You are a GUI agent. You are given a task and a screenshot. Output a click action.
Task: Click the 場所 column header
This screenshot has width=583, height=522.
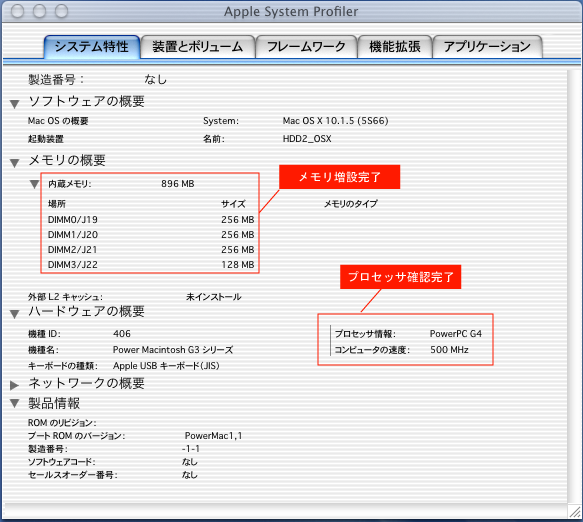57,204
